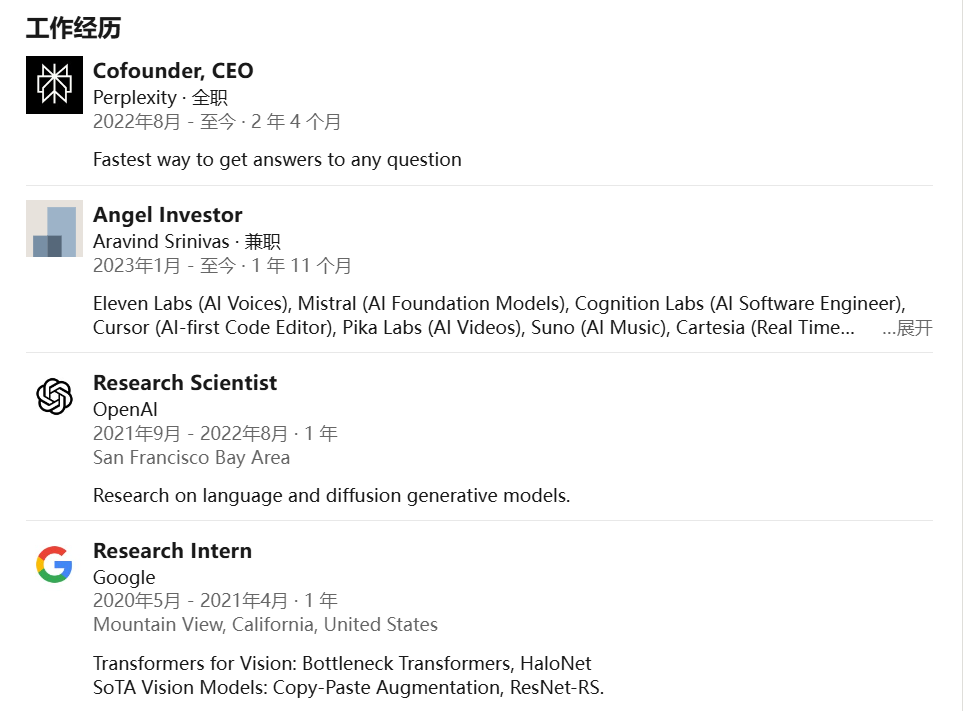Click the Eleven Labs investments description text
The image size is (963, 711).
499,316
